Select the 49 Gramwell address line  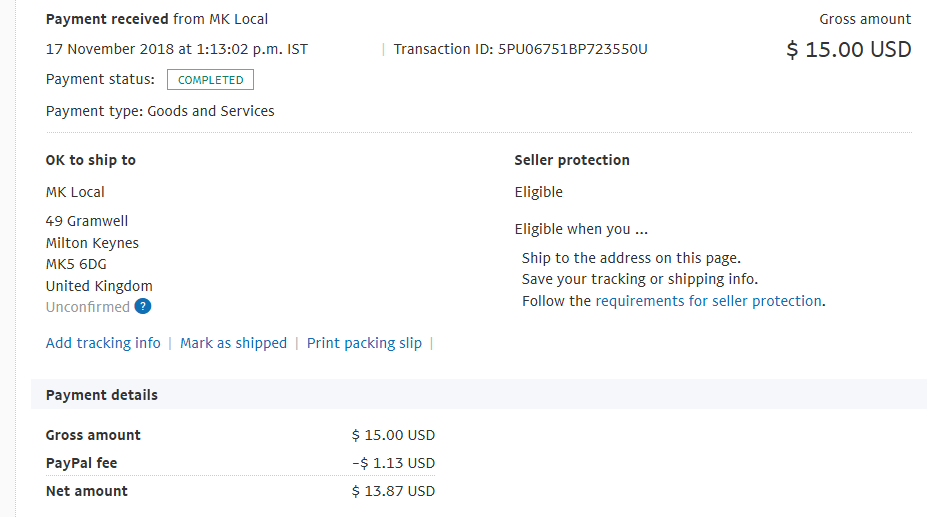click(87, 221)
